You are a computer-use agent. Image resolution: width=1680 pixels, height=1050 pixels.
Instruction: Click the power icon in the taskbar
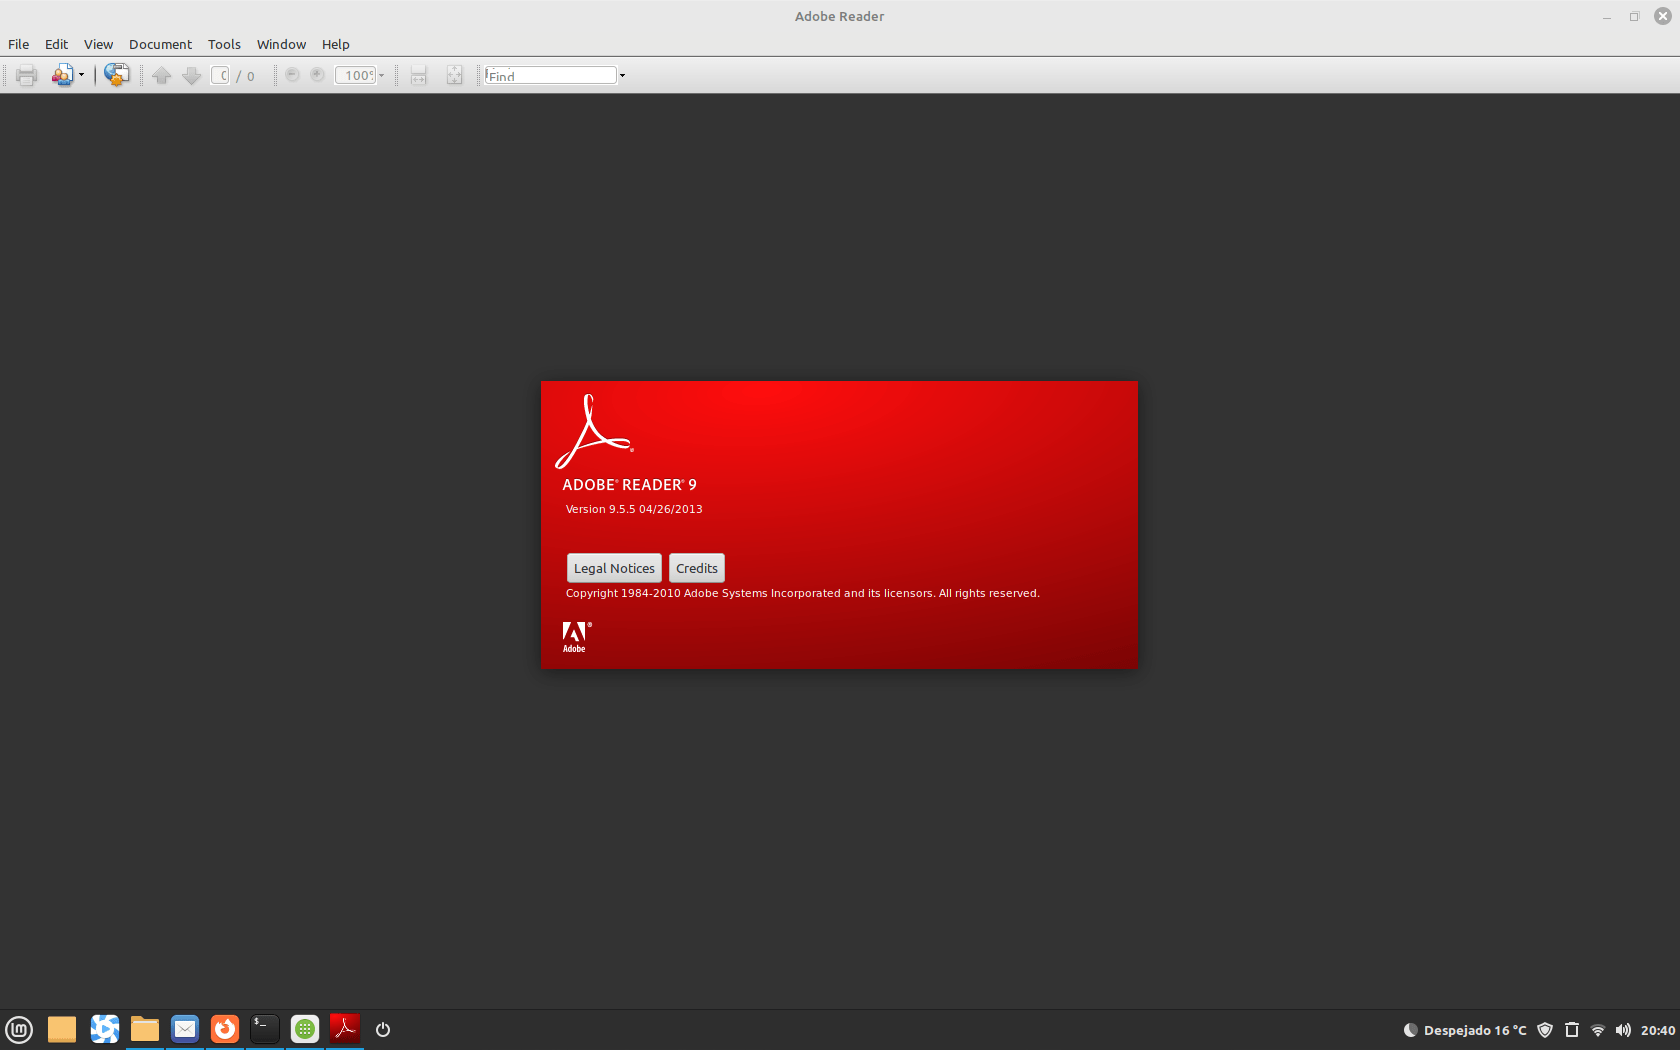pyautogui.click(x=383, y=1029)
